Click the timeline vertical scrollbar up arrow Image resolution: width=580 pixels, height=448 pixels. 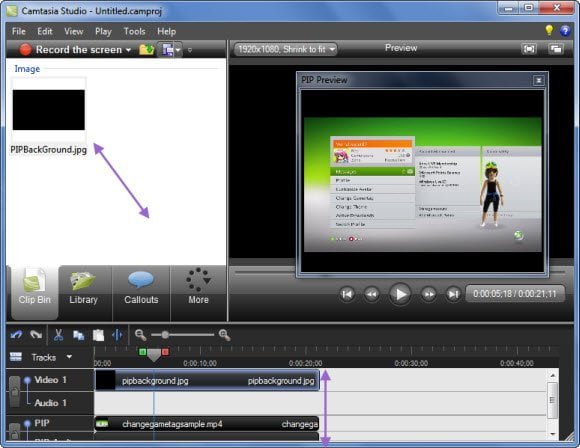point(553,375)
